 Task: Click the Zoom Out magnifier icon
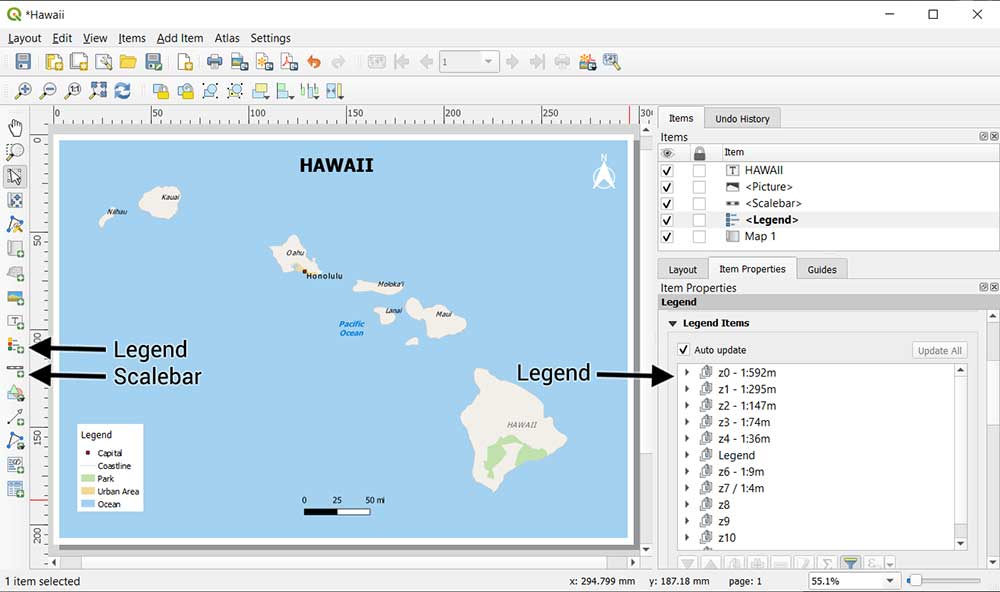click(48, 91)
